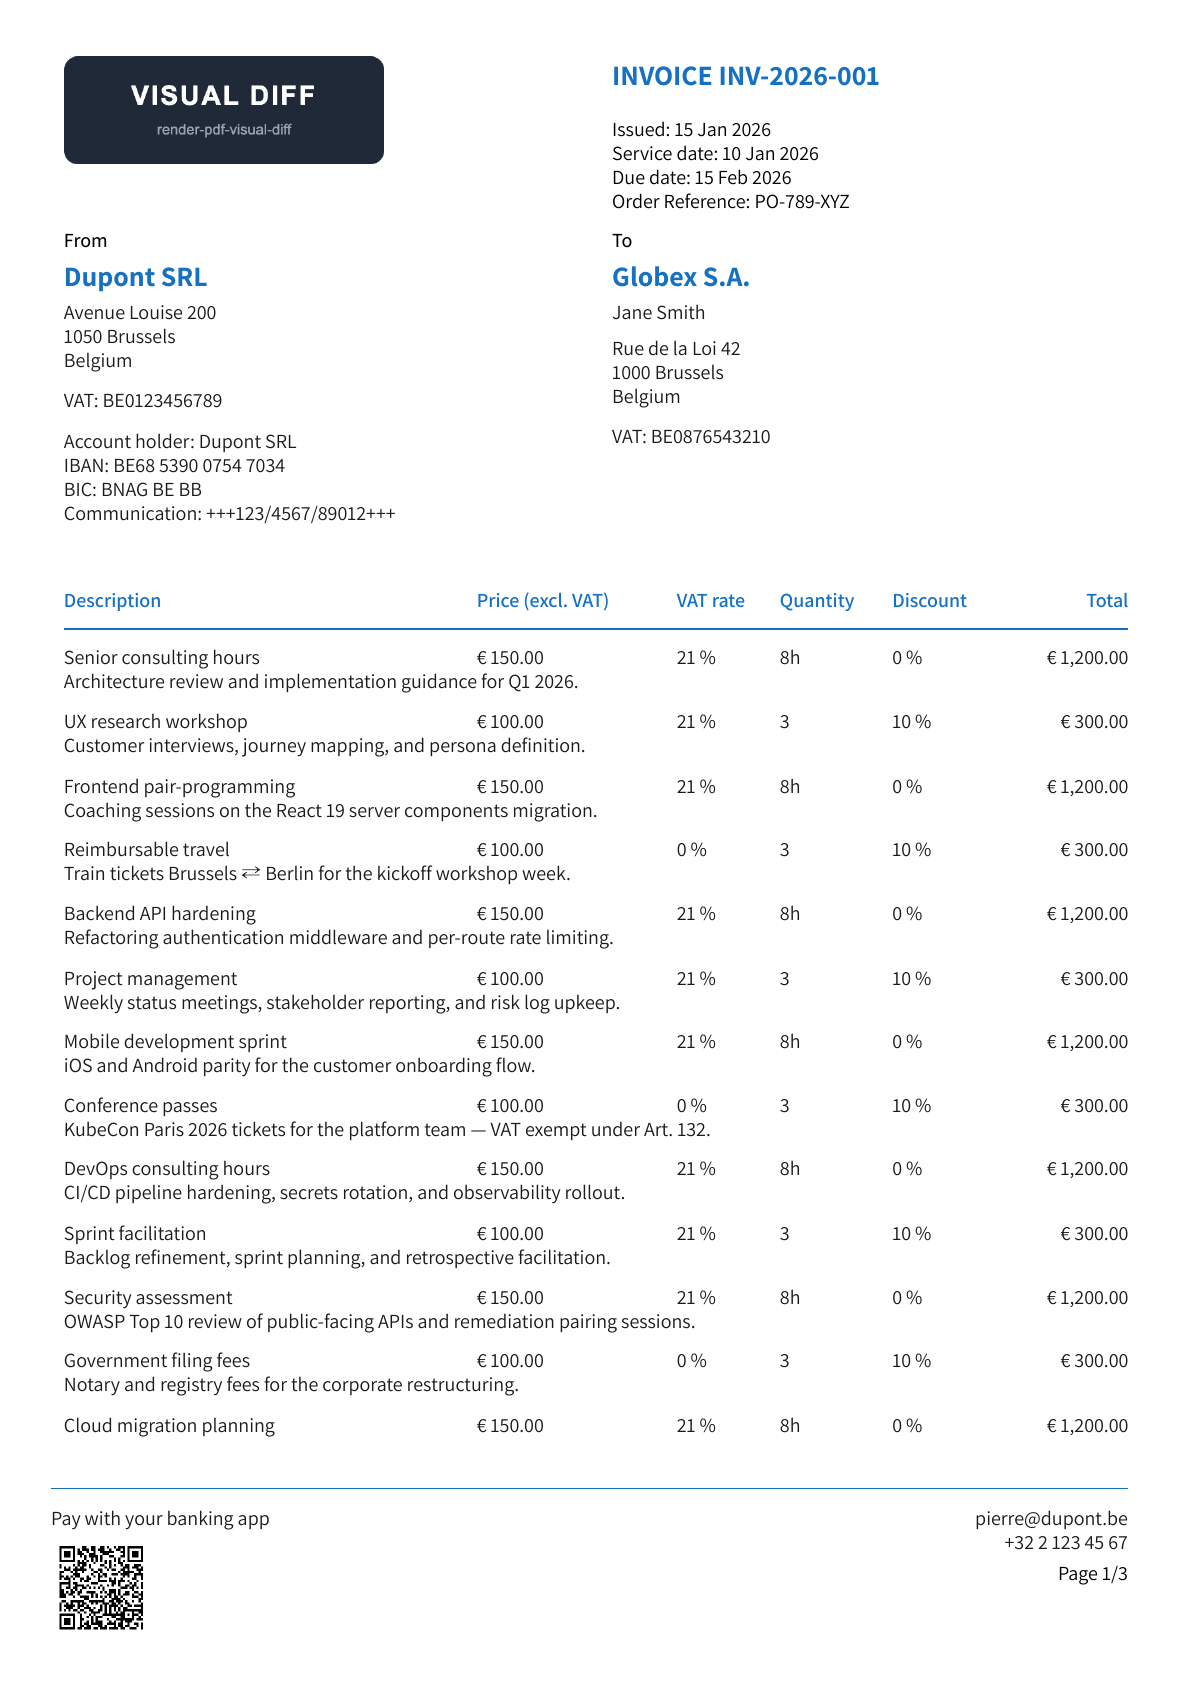
Task: Select the Reimbursable travel line item
Action: click(596, 862)
